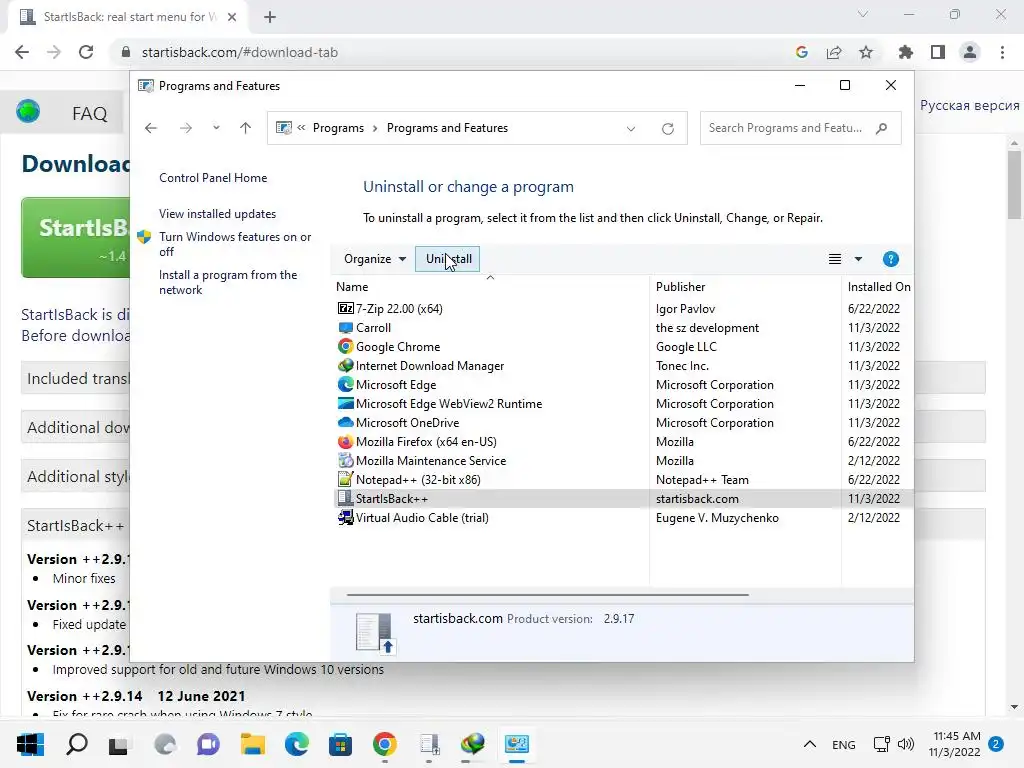Sort by Name column header

490,287
